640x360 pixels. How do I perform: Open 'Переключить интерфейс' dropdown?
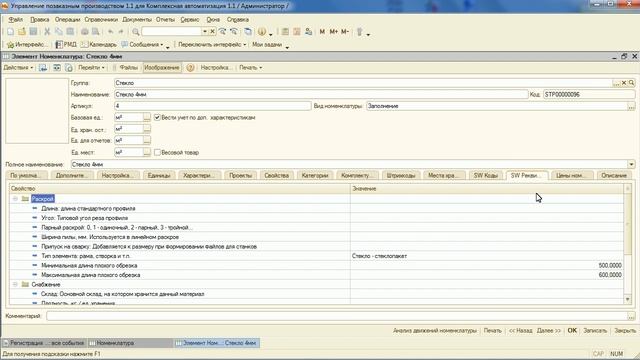[212, 44]
